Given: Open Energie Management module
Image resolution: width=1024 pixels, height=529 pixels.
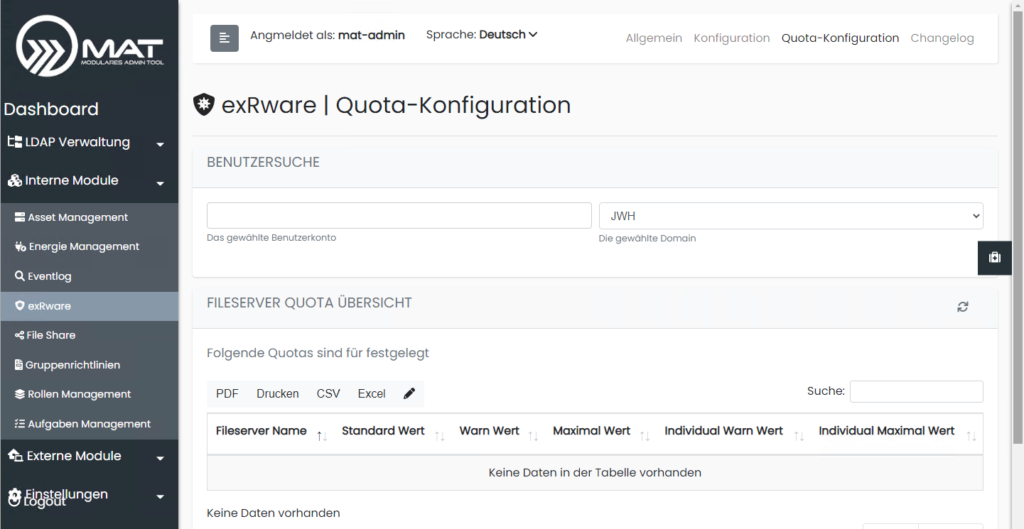Looking at the screenshot, I should tap(83, 247).
